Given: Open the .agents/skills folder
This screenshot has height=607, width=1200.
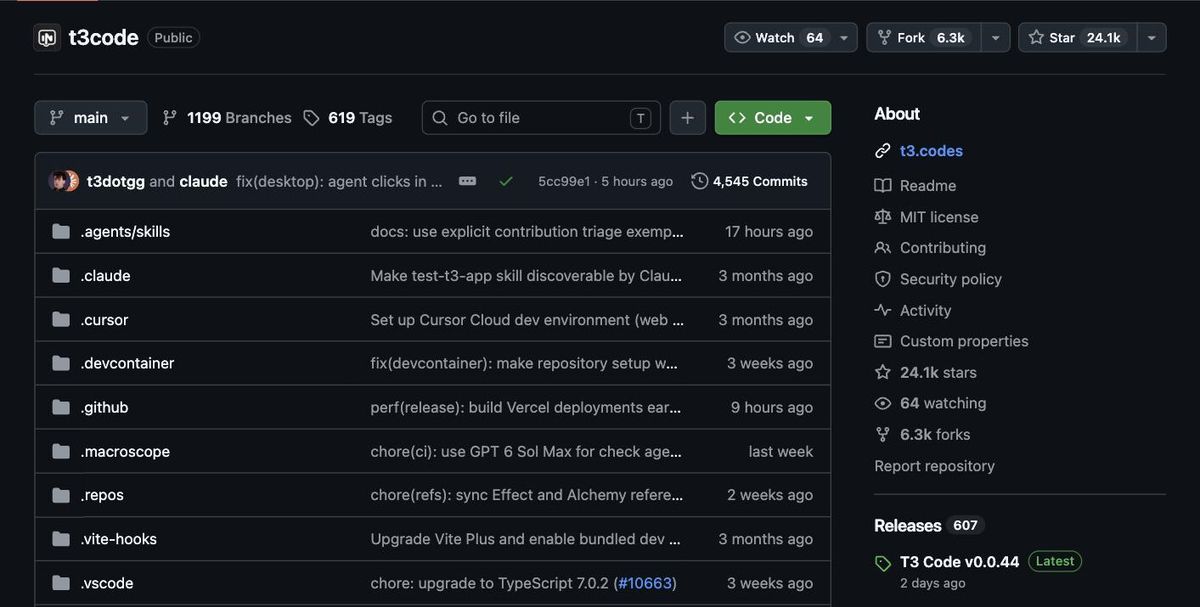Looking at the screenshot, I should click(125, 232).
